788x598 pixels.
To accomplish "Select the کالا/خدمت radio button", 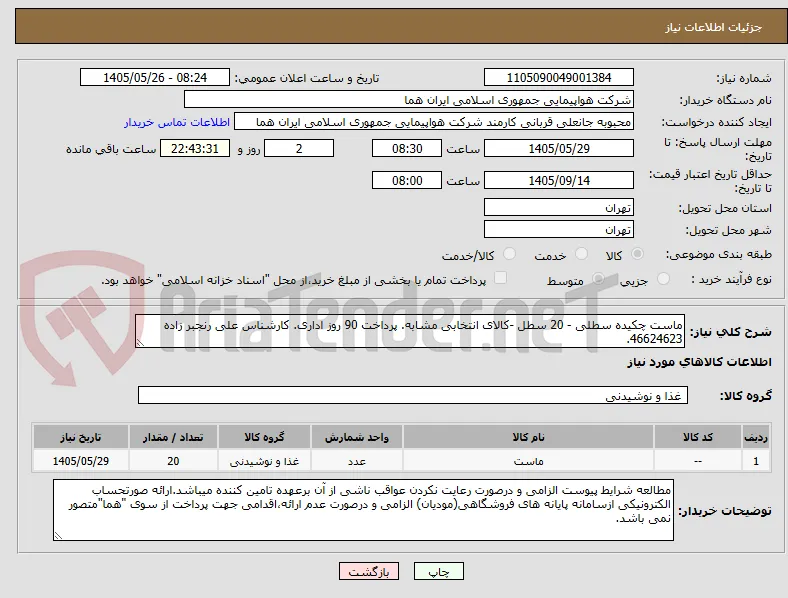I will [510, 254].
